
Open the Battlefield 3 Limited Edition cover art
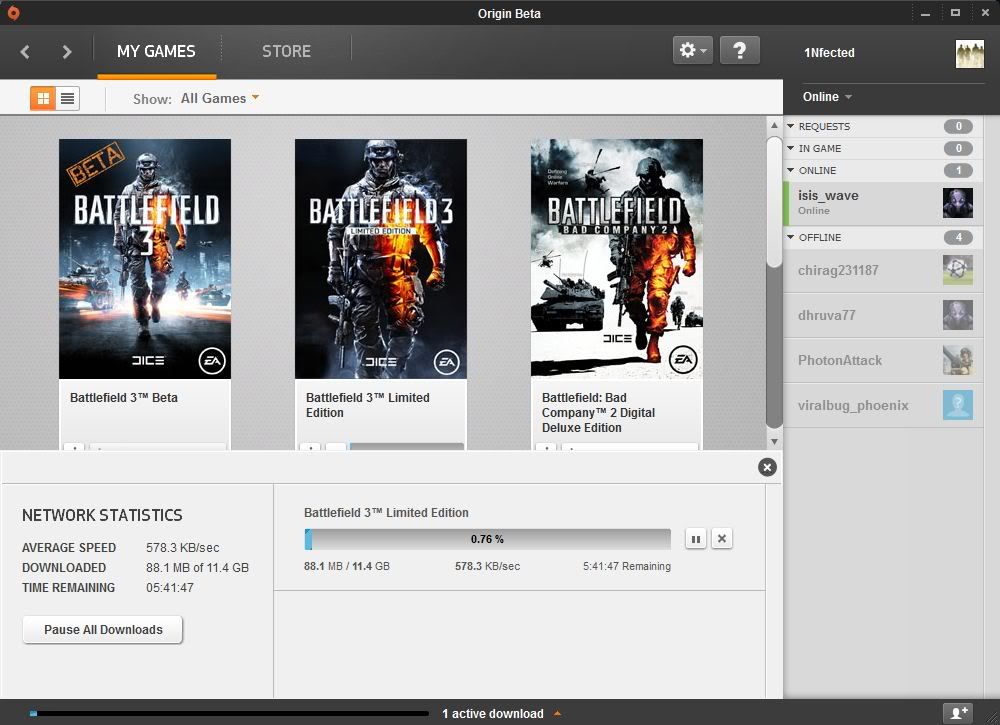(381, 259)
